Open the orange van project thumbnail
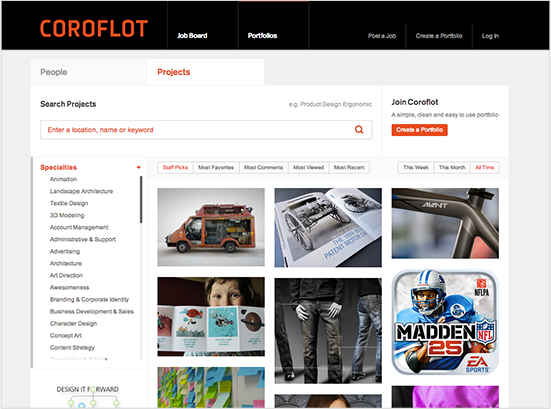 pos(211,227)
